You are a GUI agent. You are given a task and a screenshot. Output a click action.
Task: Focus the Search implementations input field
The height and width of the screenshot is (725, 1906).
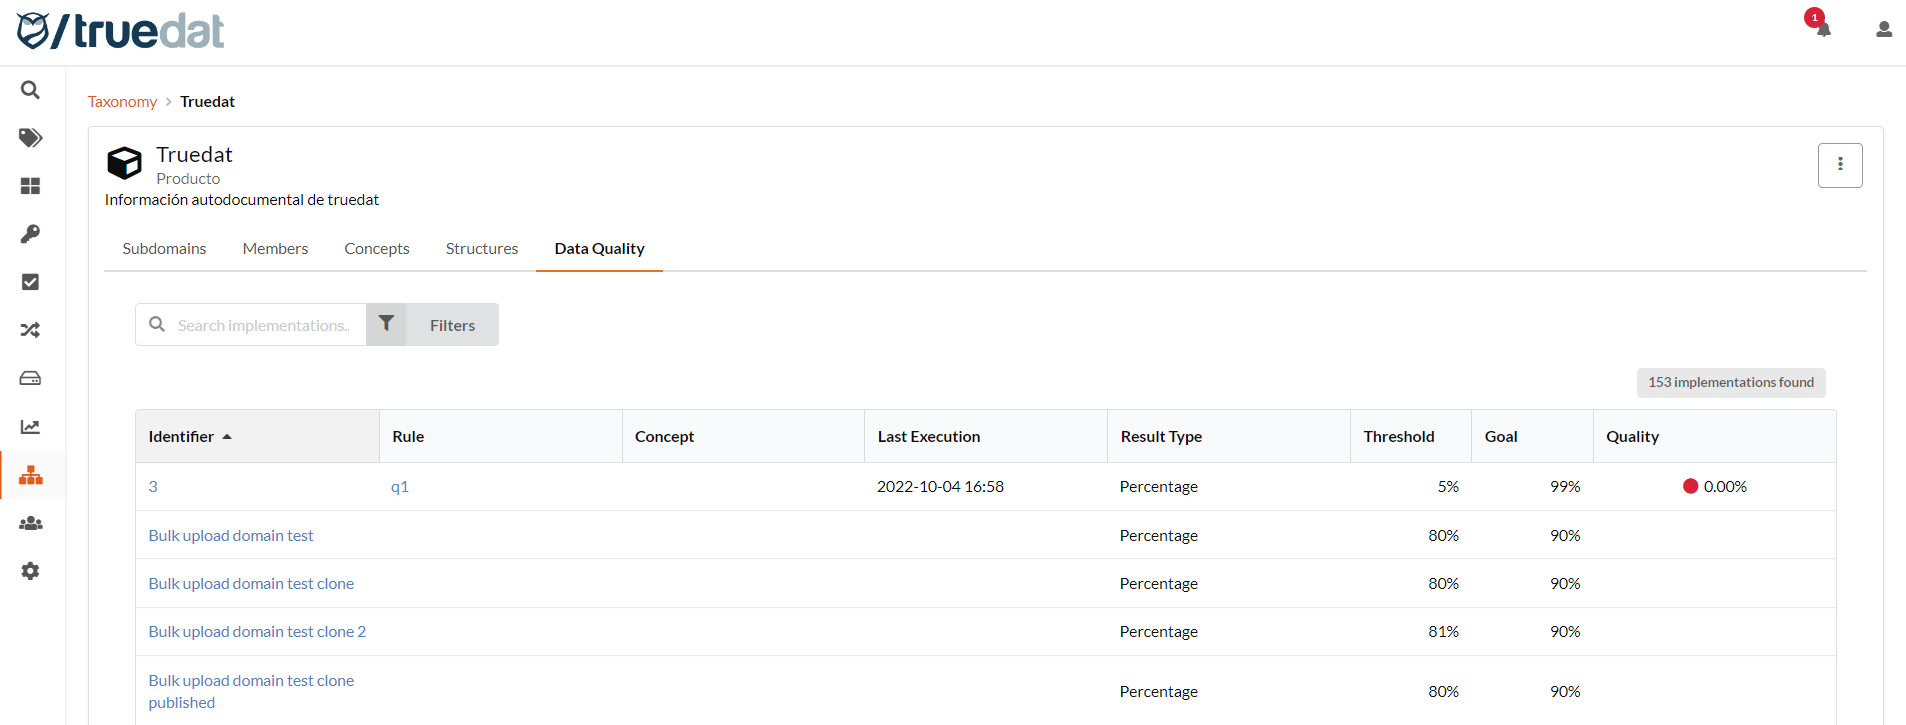tap(264, 325)
